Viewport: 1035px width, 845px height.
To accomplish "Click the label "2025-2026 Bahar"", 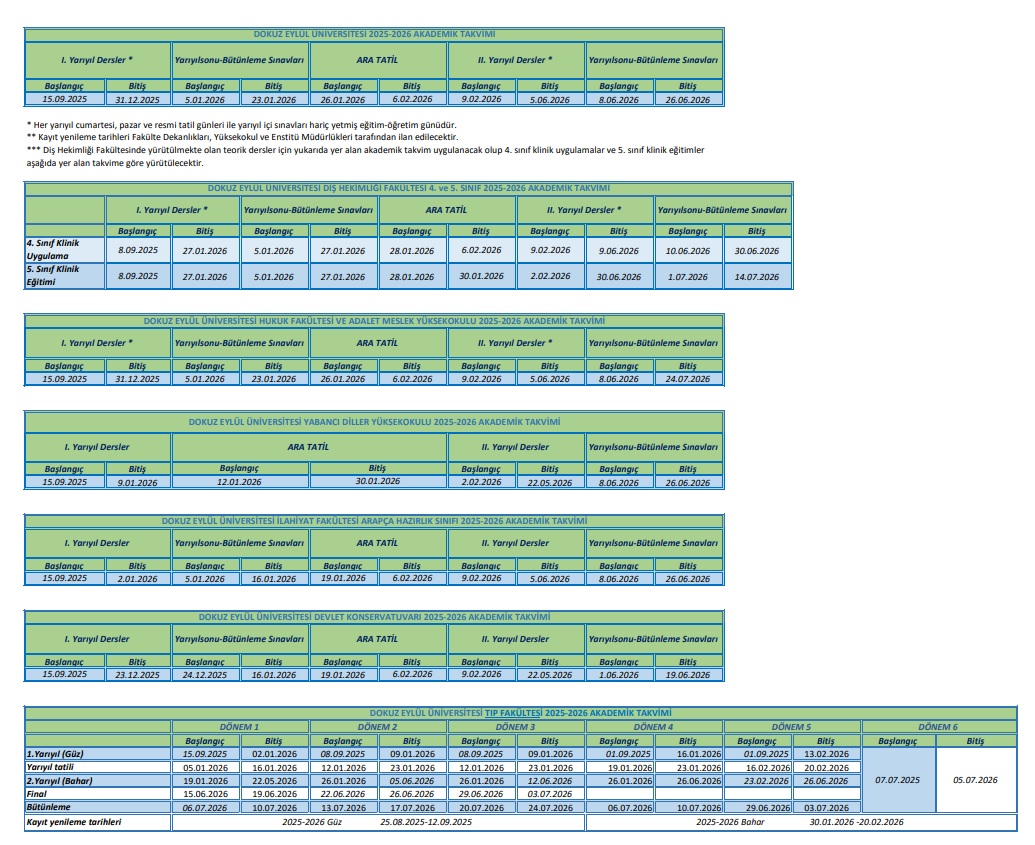I will point(730,823).
